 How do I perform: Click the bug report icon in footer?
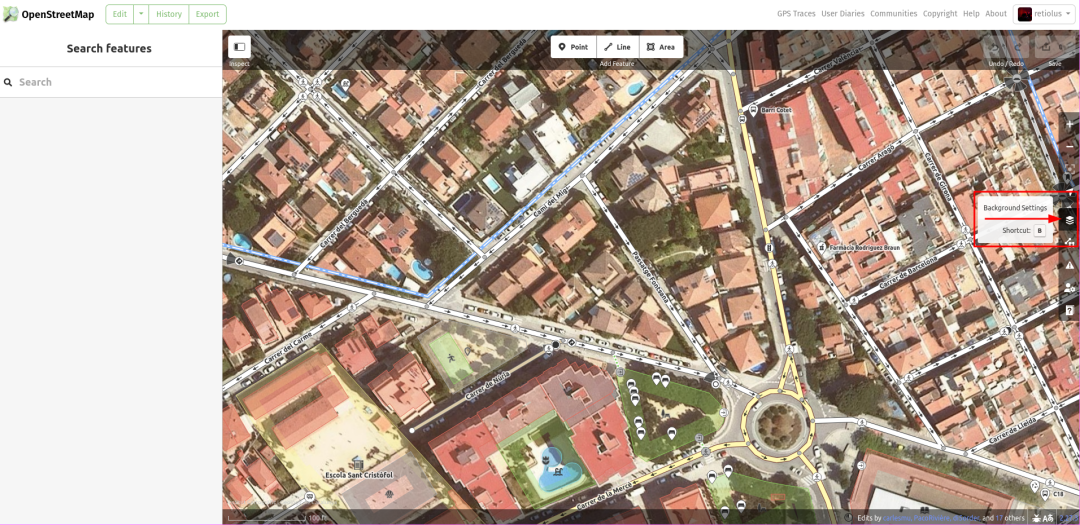(1036, 518)
